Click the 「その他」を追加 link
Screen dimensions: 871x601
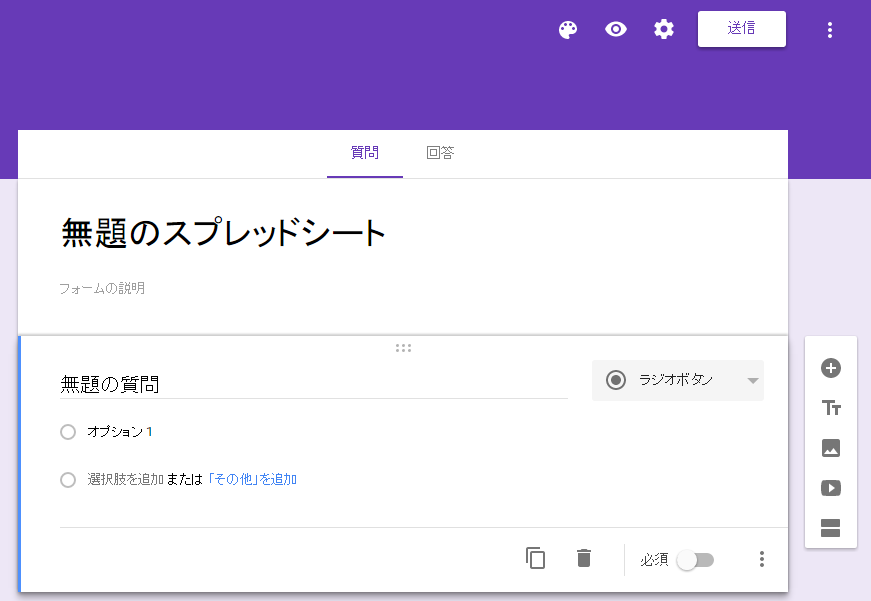click(252, 479)
